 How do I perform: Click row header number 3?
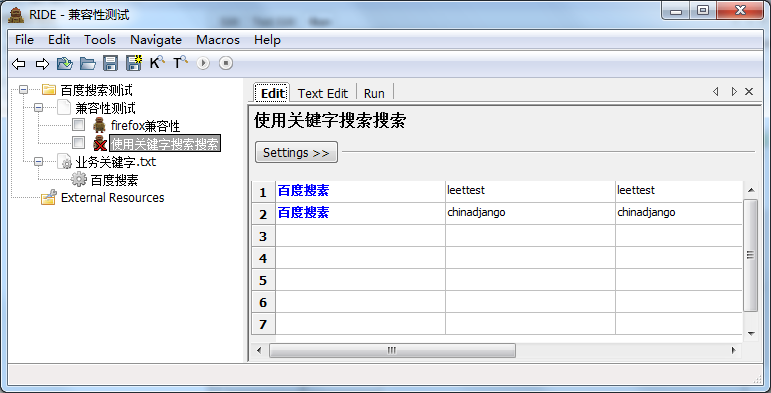263,236
